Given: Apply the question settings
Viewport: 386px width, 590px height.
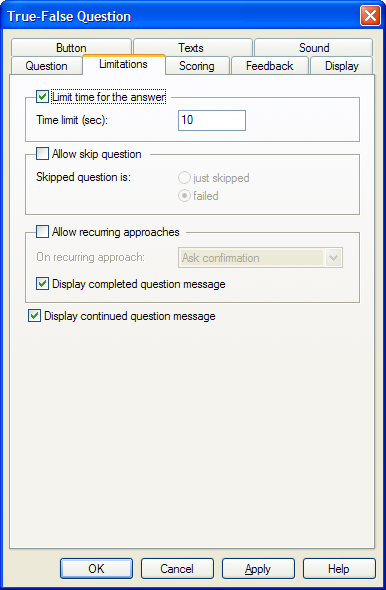Looking at the screenshot, I should coord(258,569).
